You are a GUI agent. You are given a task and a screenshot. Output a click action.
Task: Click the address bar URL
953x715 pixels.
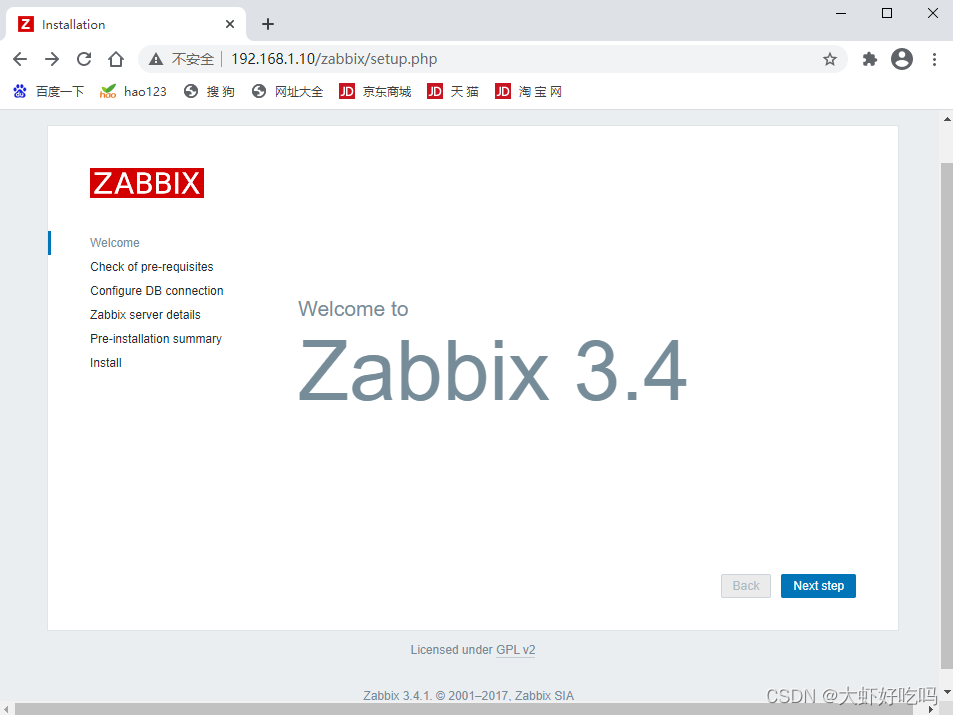coord(334,59)
